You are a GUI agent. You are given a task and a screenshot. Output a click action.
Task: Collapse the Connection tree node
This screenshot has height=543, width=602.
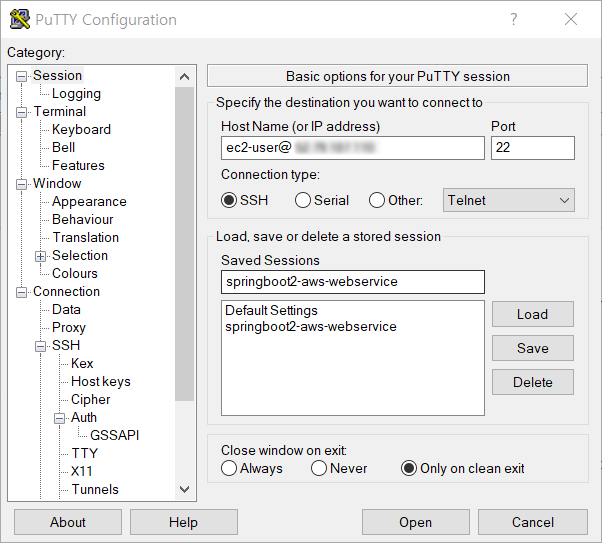pyautogui.click(x=21, y=292)
